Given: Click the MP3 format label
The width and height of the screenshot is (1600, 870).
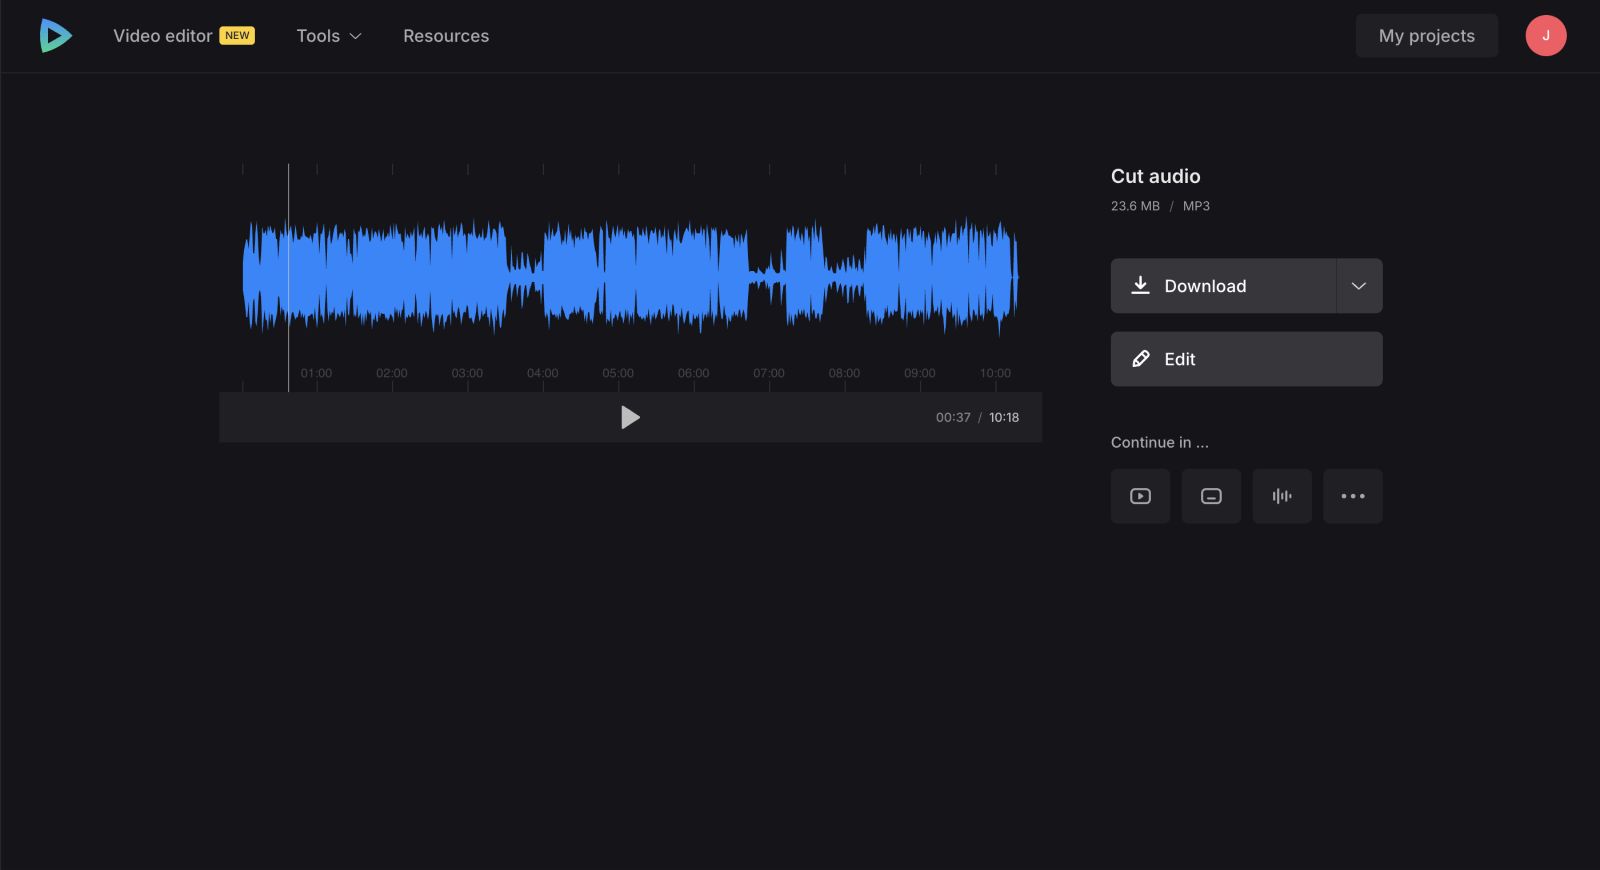Looking at the screenshot, I should pos(1196,206).
